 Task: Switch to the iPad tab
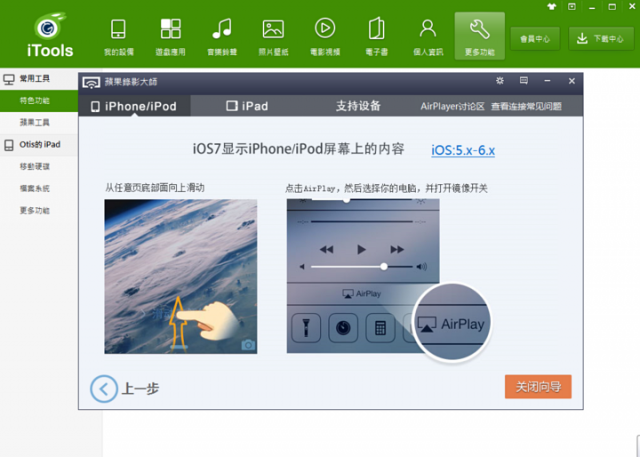[247, 106]
